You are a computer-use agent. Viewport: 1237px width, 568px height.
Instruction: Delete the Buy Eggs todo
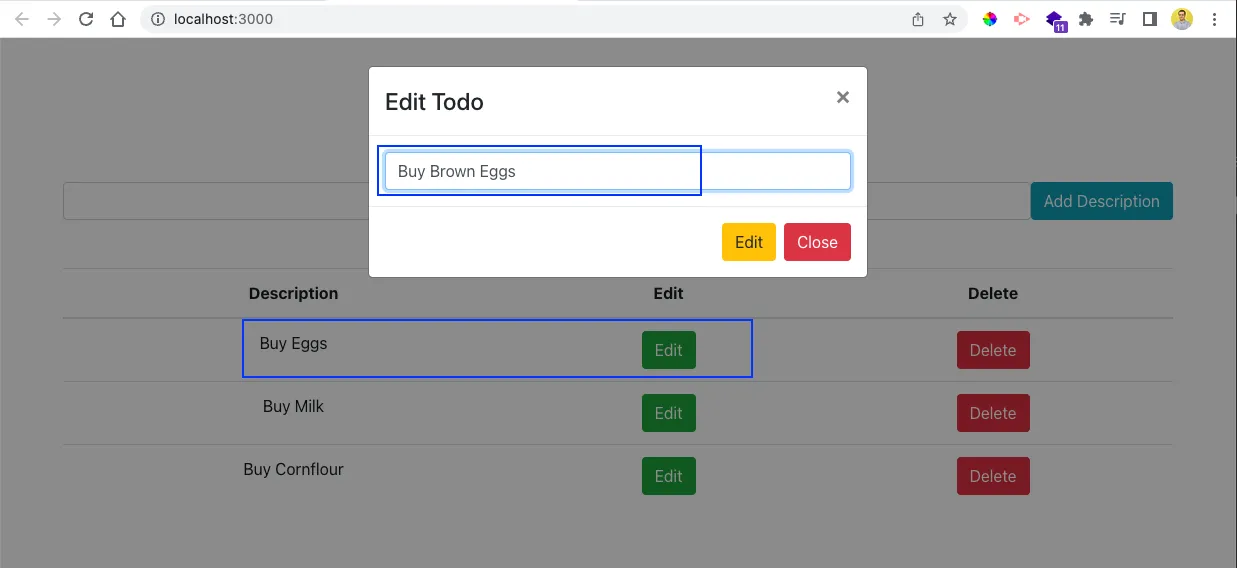click(993, 350)
